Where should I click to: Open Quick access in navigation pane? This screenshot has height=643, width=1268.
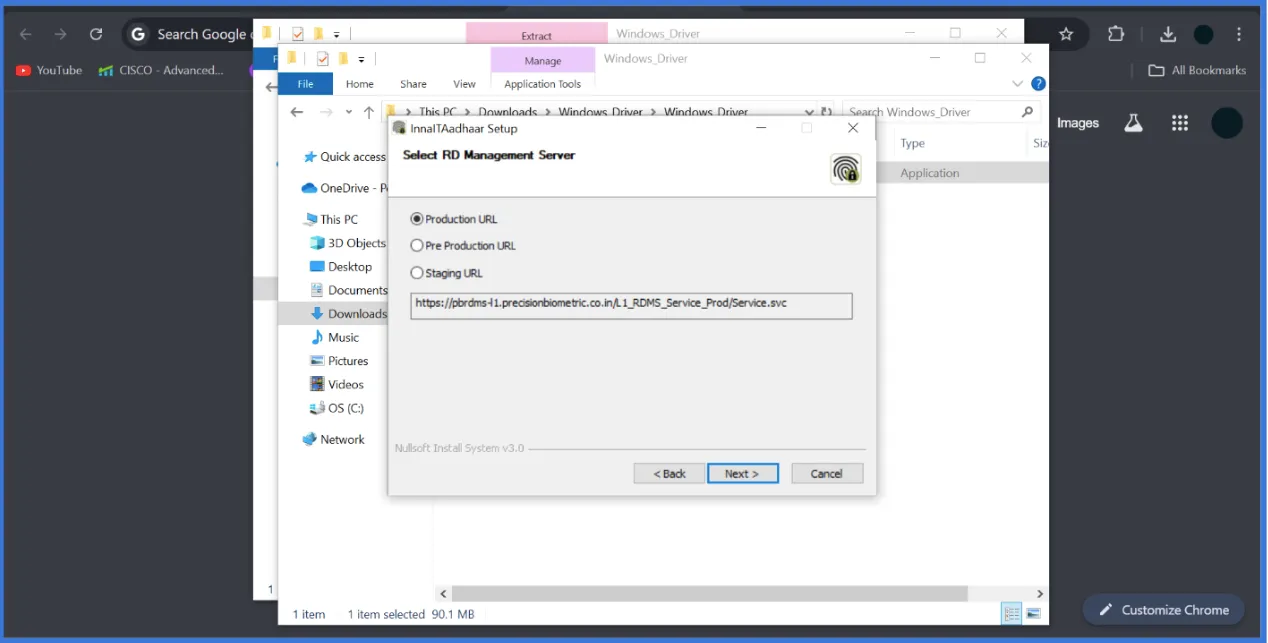pos(344,157)
